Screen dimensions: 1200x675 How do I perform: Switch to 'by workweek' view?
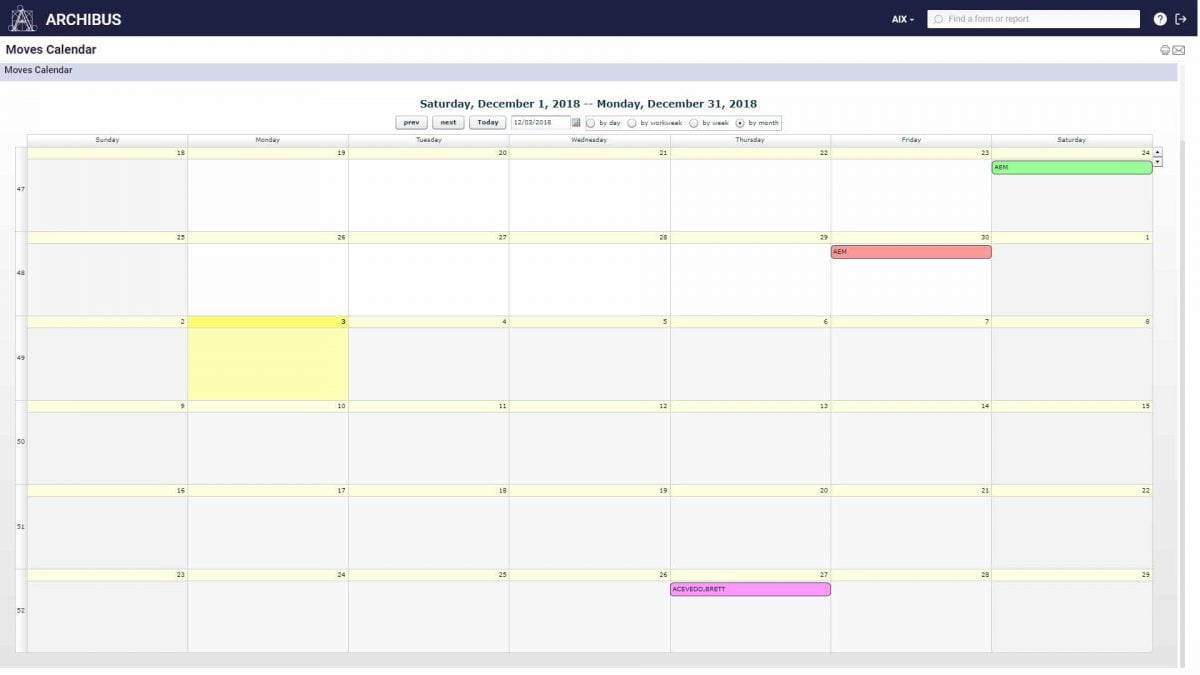click(632, 122)
